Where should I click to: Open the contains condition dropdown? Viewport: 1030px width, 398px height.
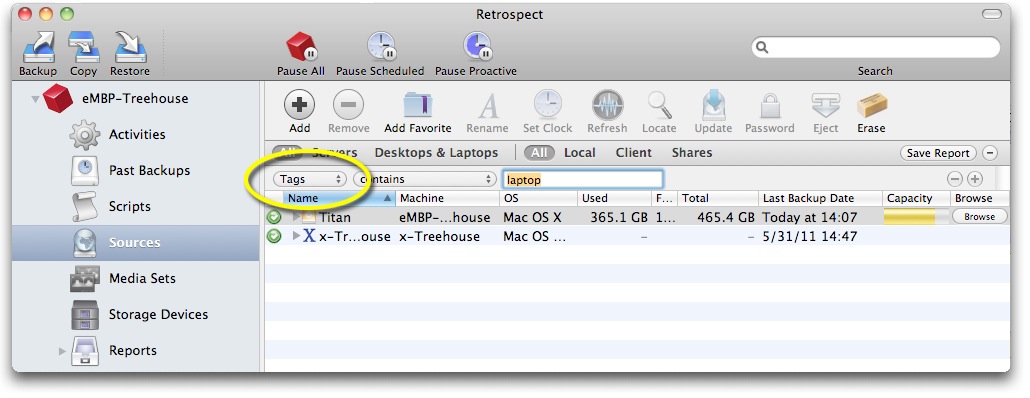click(424, 179)
